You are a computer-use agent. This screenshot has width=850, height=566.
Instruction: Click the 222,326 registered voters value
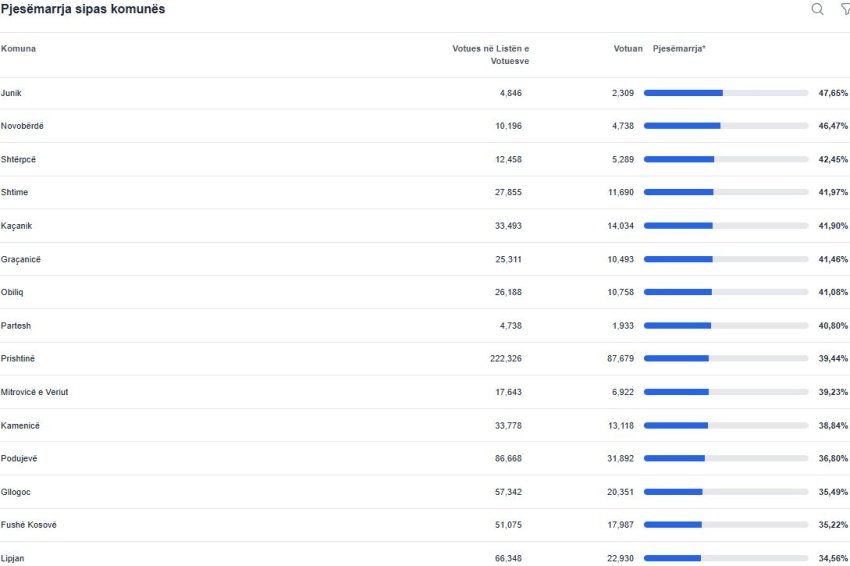(505, 358)
